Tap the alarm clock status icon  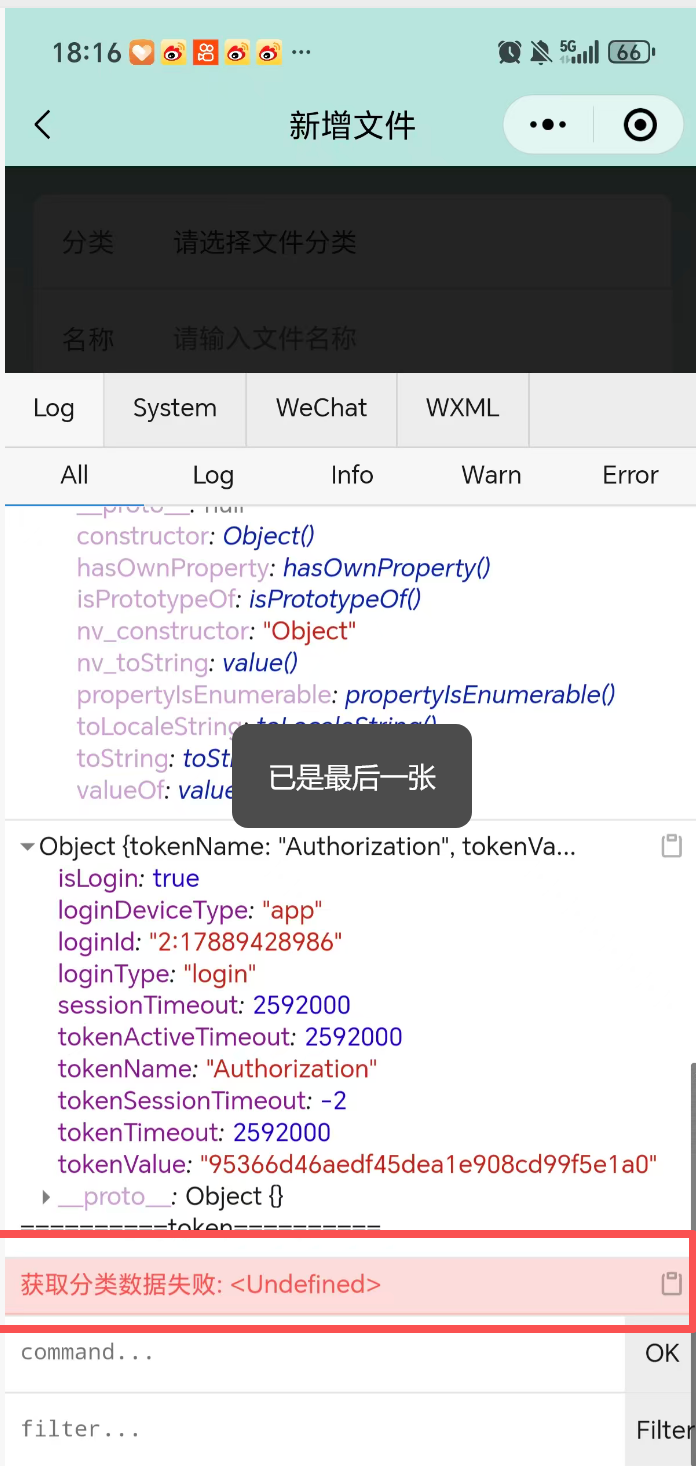510,52
